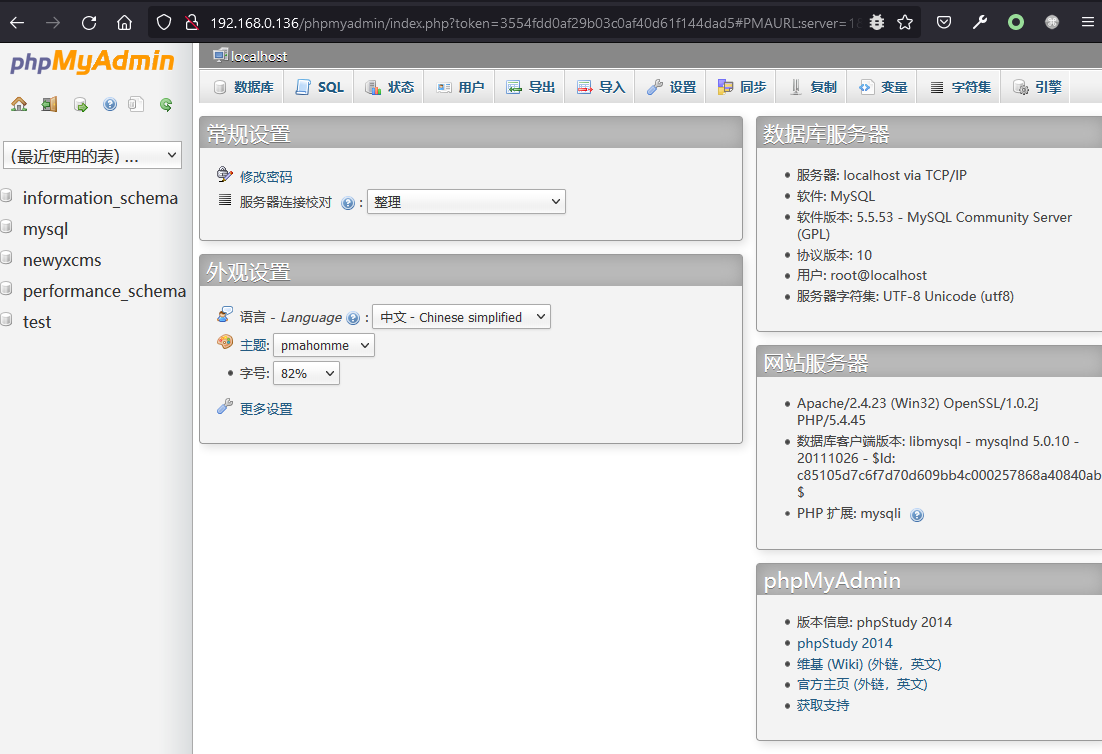Click the 主题 theme link label
Screen dimensions: 1102x754
[253, 345]
